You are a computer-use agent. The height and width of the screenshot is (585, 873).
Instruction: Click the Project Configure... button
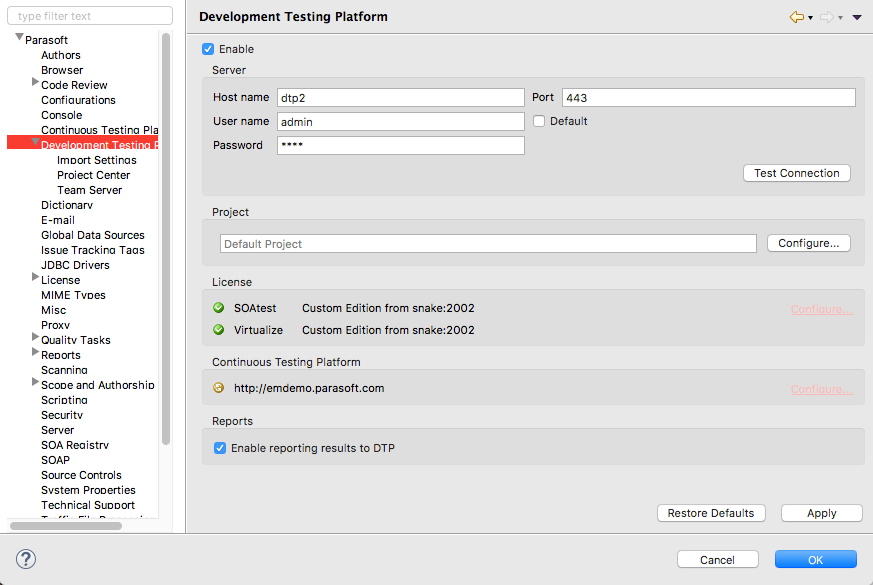(808, 243)
